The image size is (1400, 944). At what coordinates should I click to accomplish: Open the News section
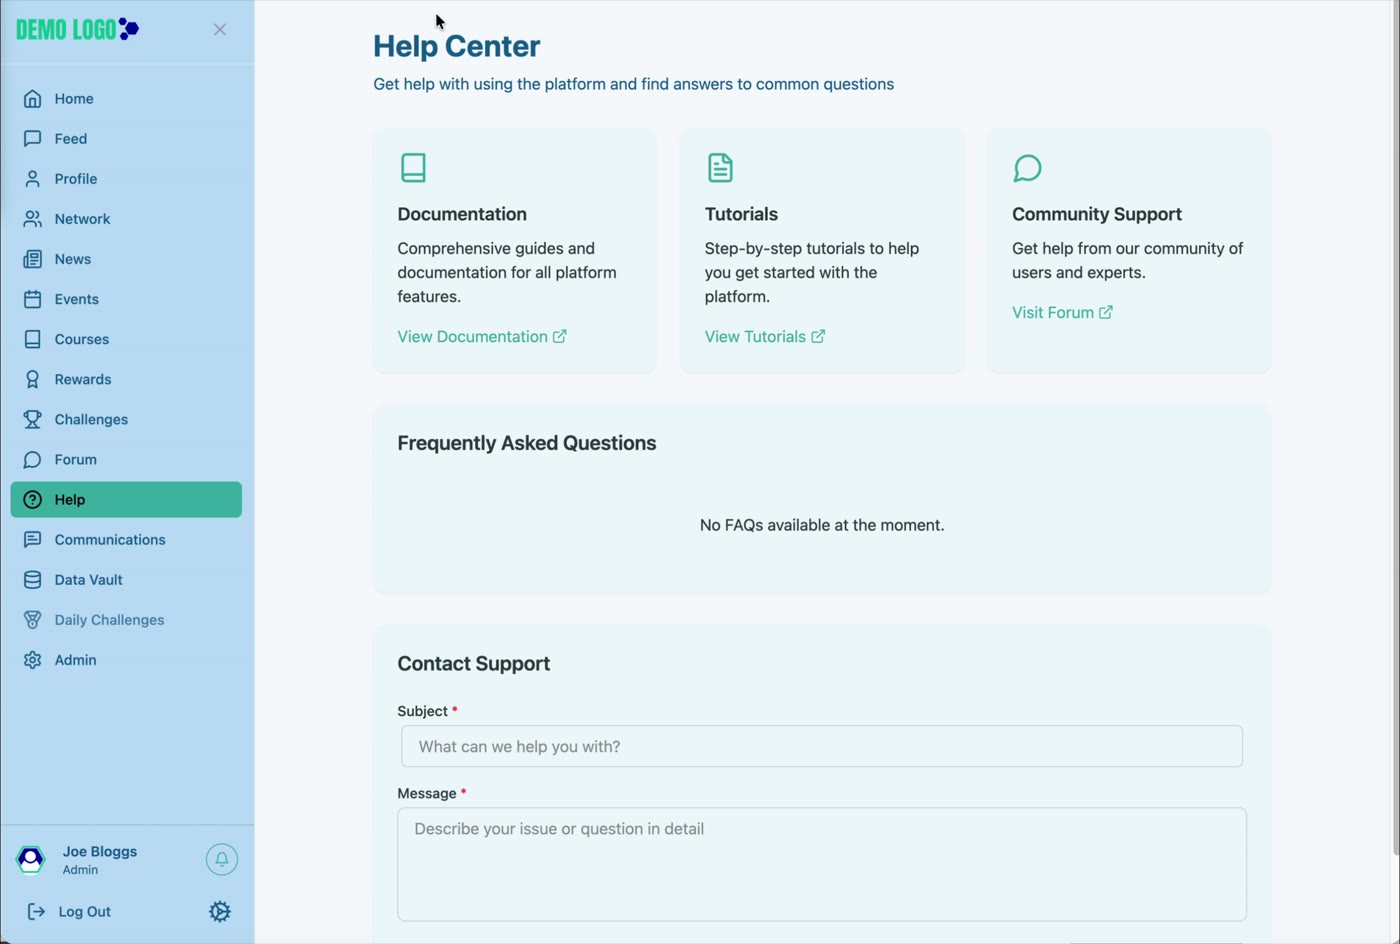click(126, 259)
